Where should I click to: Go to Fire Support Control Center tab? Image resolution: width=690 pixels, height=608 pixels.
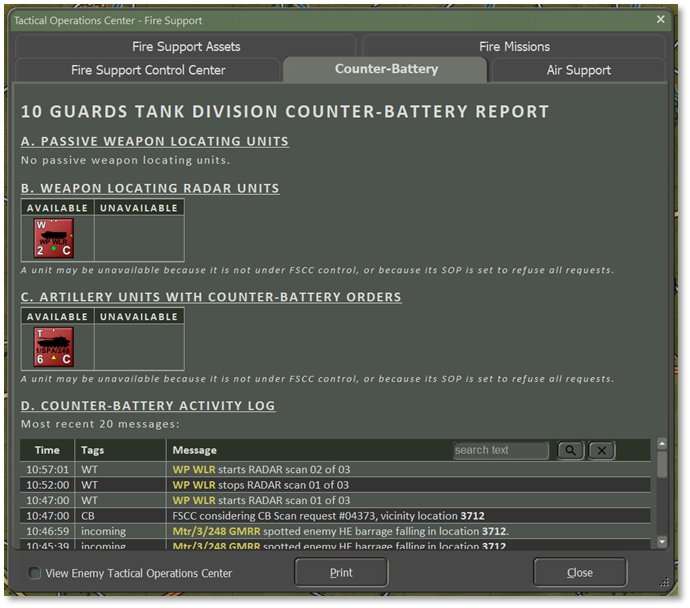[148, 70]
